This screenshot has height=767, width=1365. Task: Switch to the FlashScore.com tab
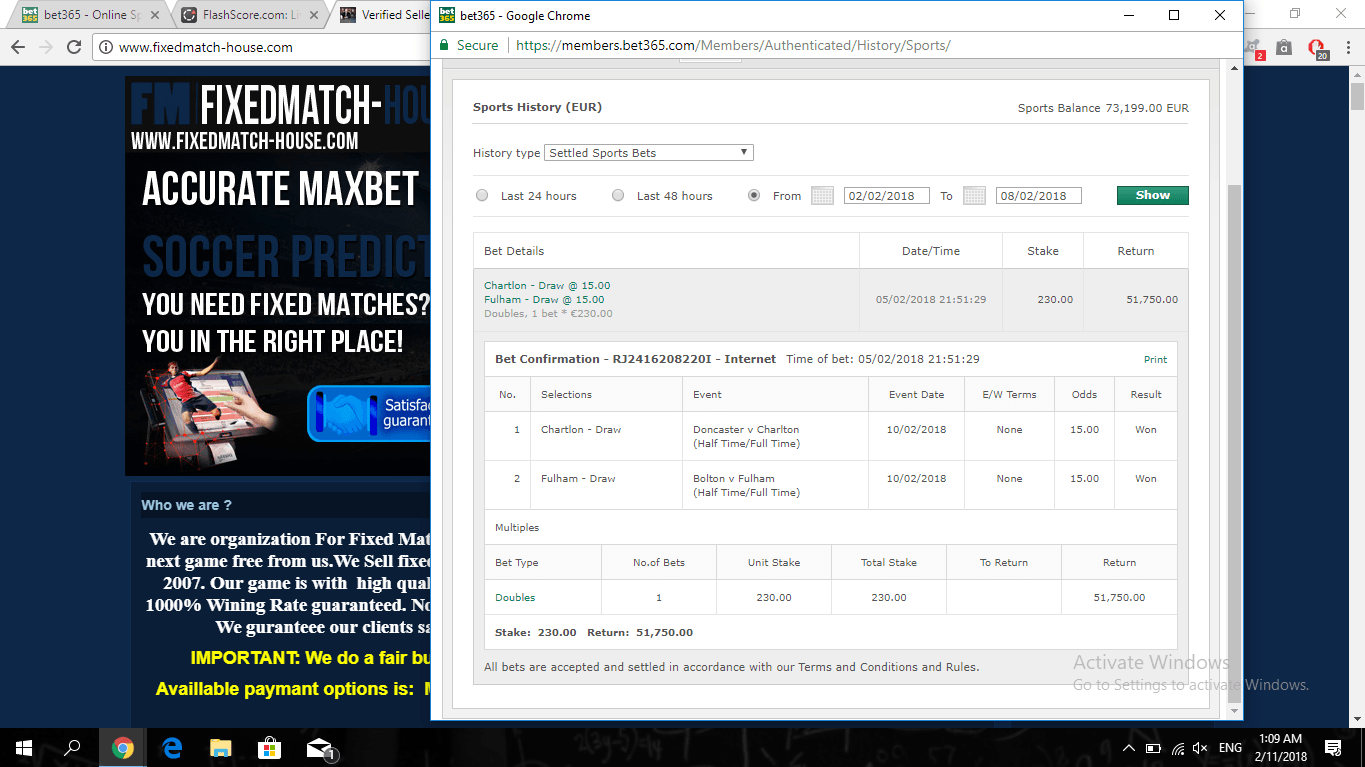pyautogui.click(x=250, y=15)
